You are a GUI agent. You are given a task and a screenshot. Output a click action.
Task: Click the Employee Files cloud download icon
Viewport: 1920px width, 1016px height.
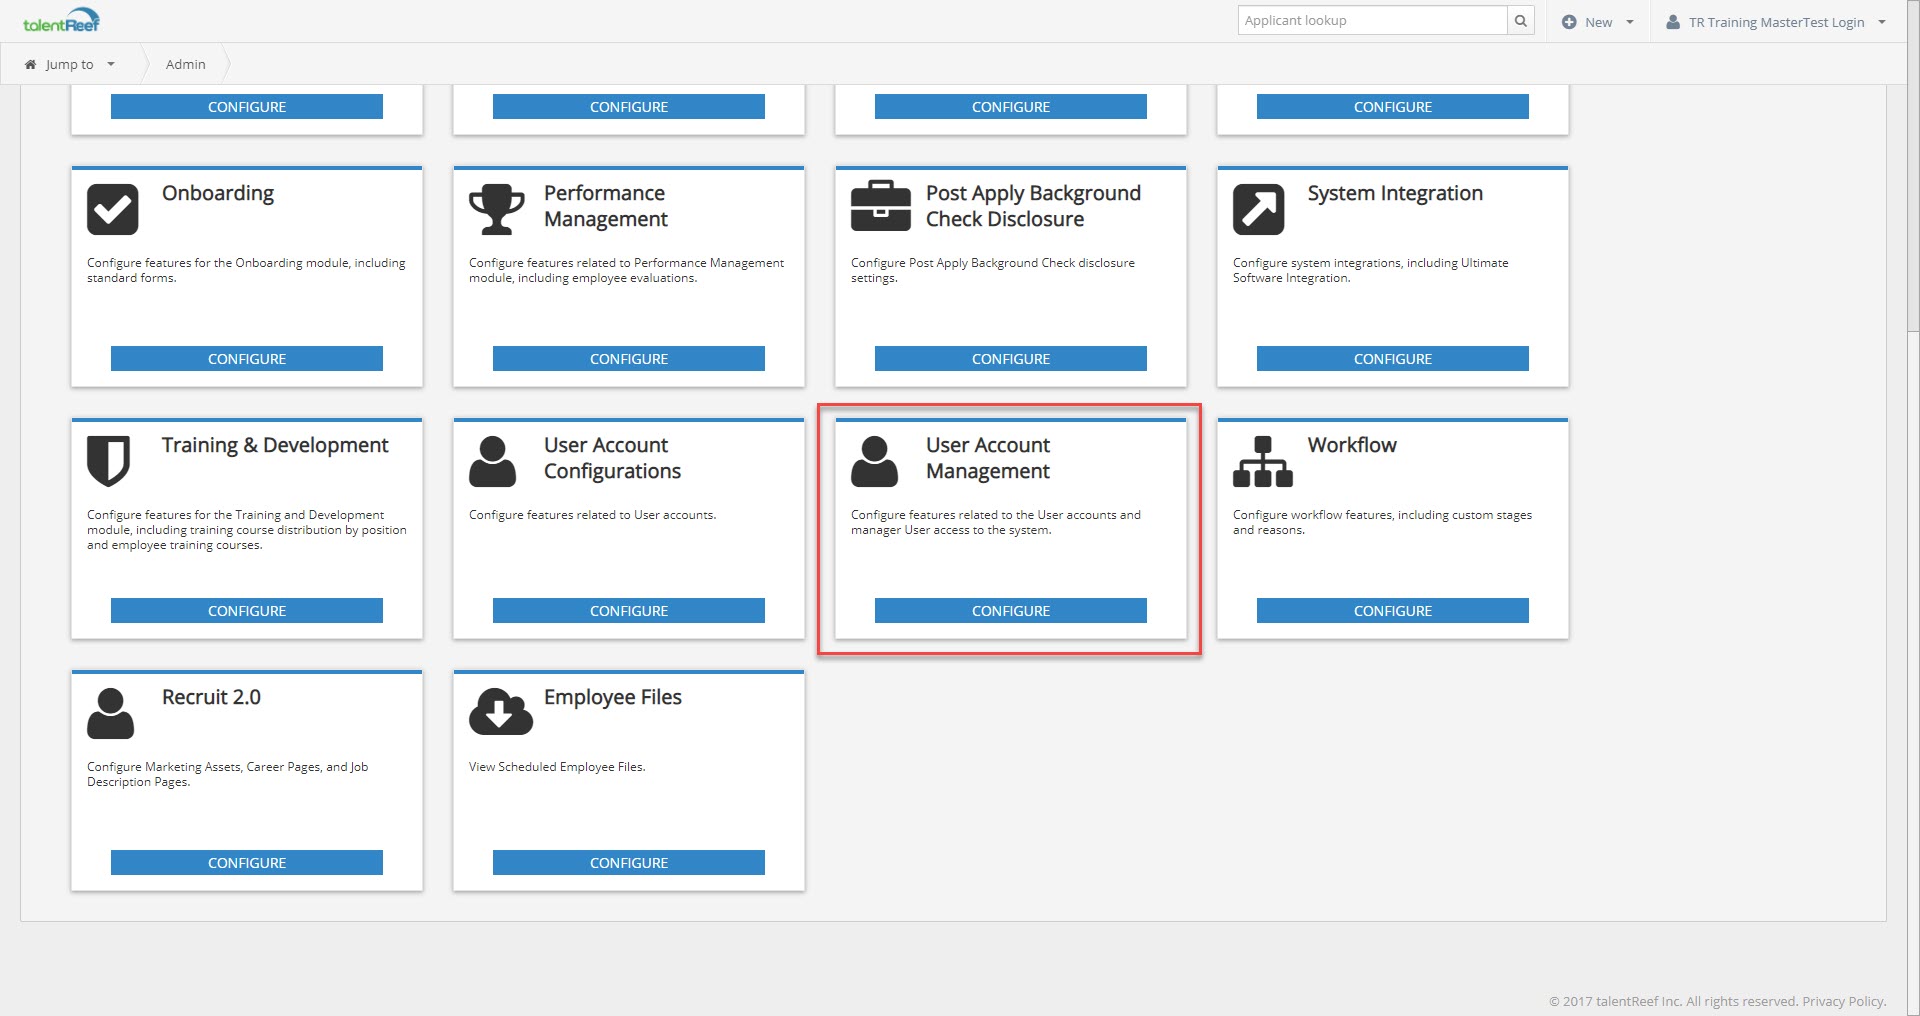[x=500, y=712]
